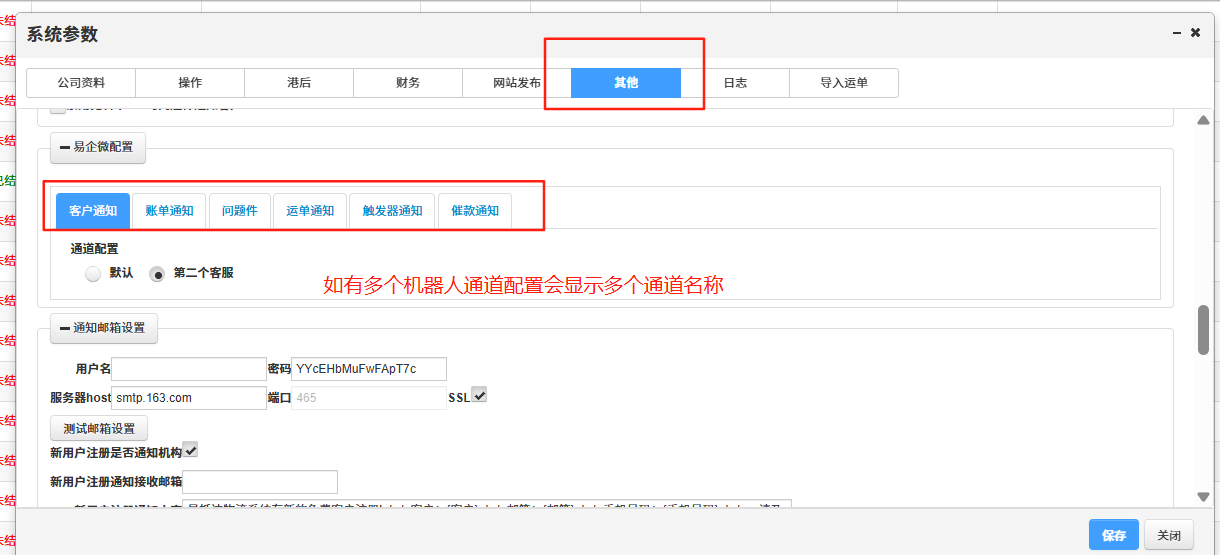The height and width of the screenshot is (555, 1220).
Task: Switch to the 公司资料 tab
Action: (x=81, y=83)
